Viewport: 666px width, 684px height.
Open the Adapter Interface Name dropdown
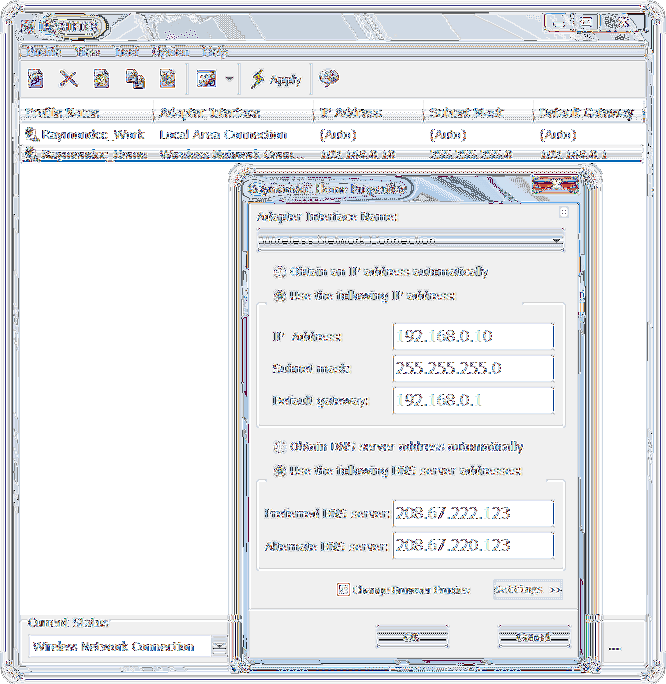(556, 240)
